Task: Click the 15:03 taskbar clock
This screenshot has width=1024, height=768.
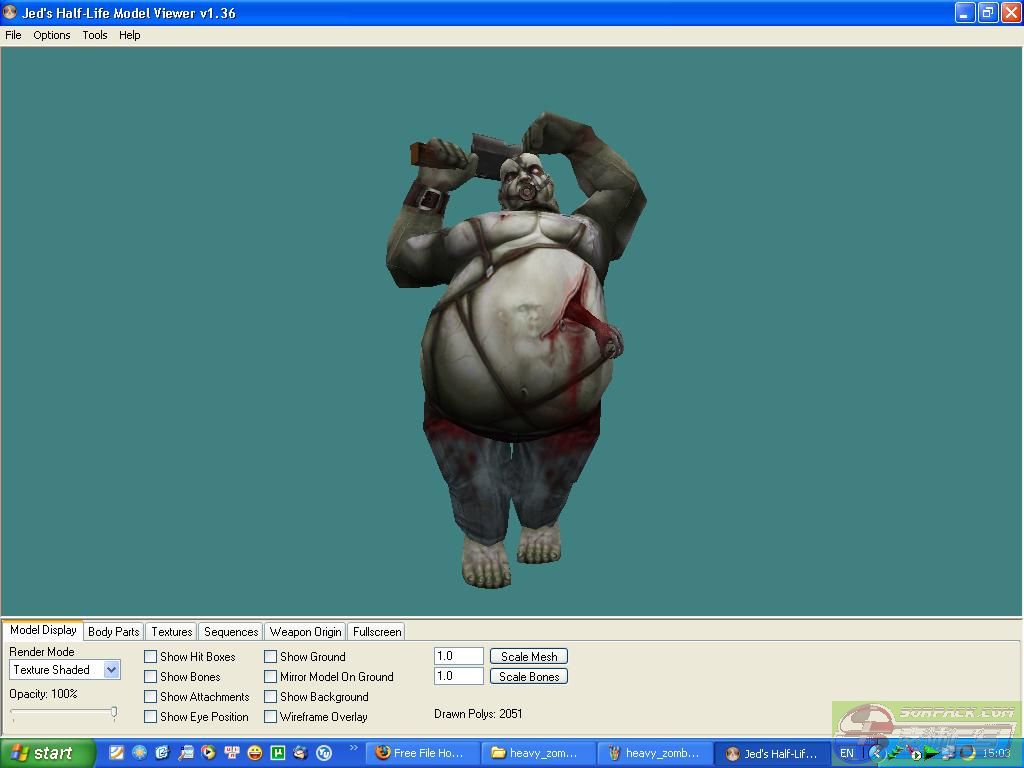Action: coord(996,753)
